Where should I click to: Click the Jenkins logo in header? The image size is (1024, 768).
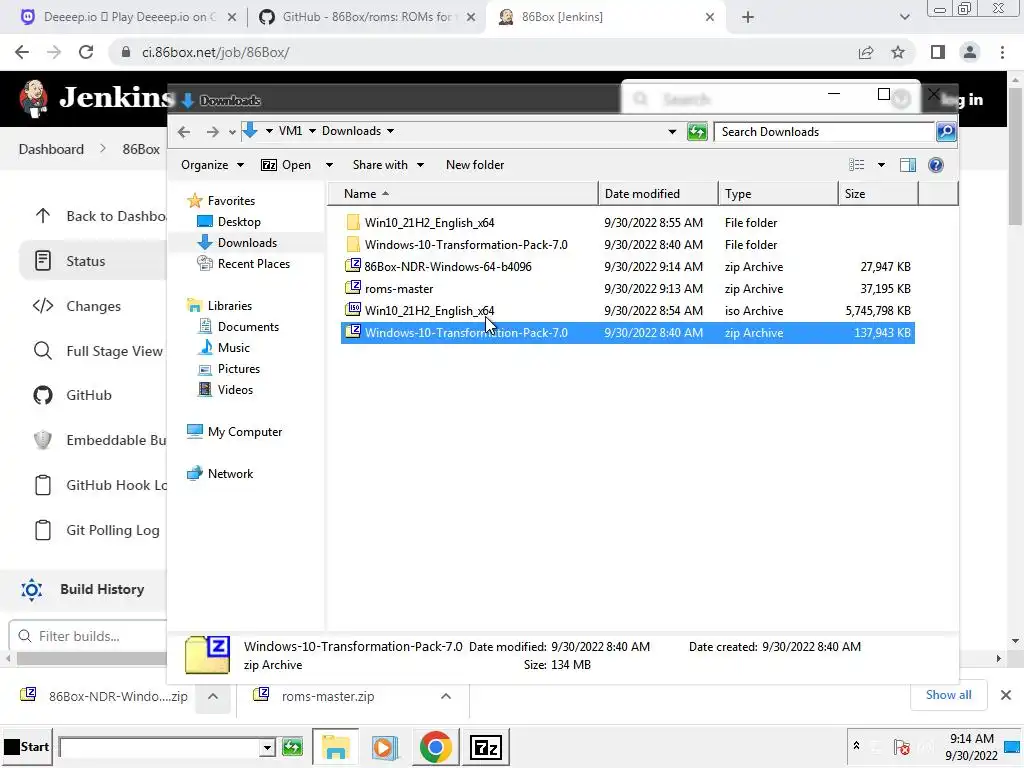(33, 99)
